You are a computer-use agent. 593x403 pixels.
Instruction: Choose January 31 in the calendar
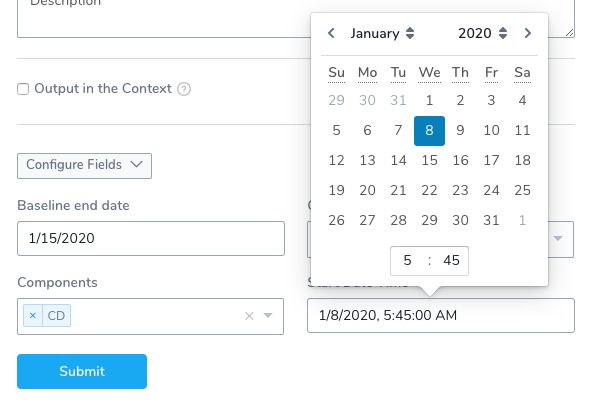point(491,220)
